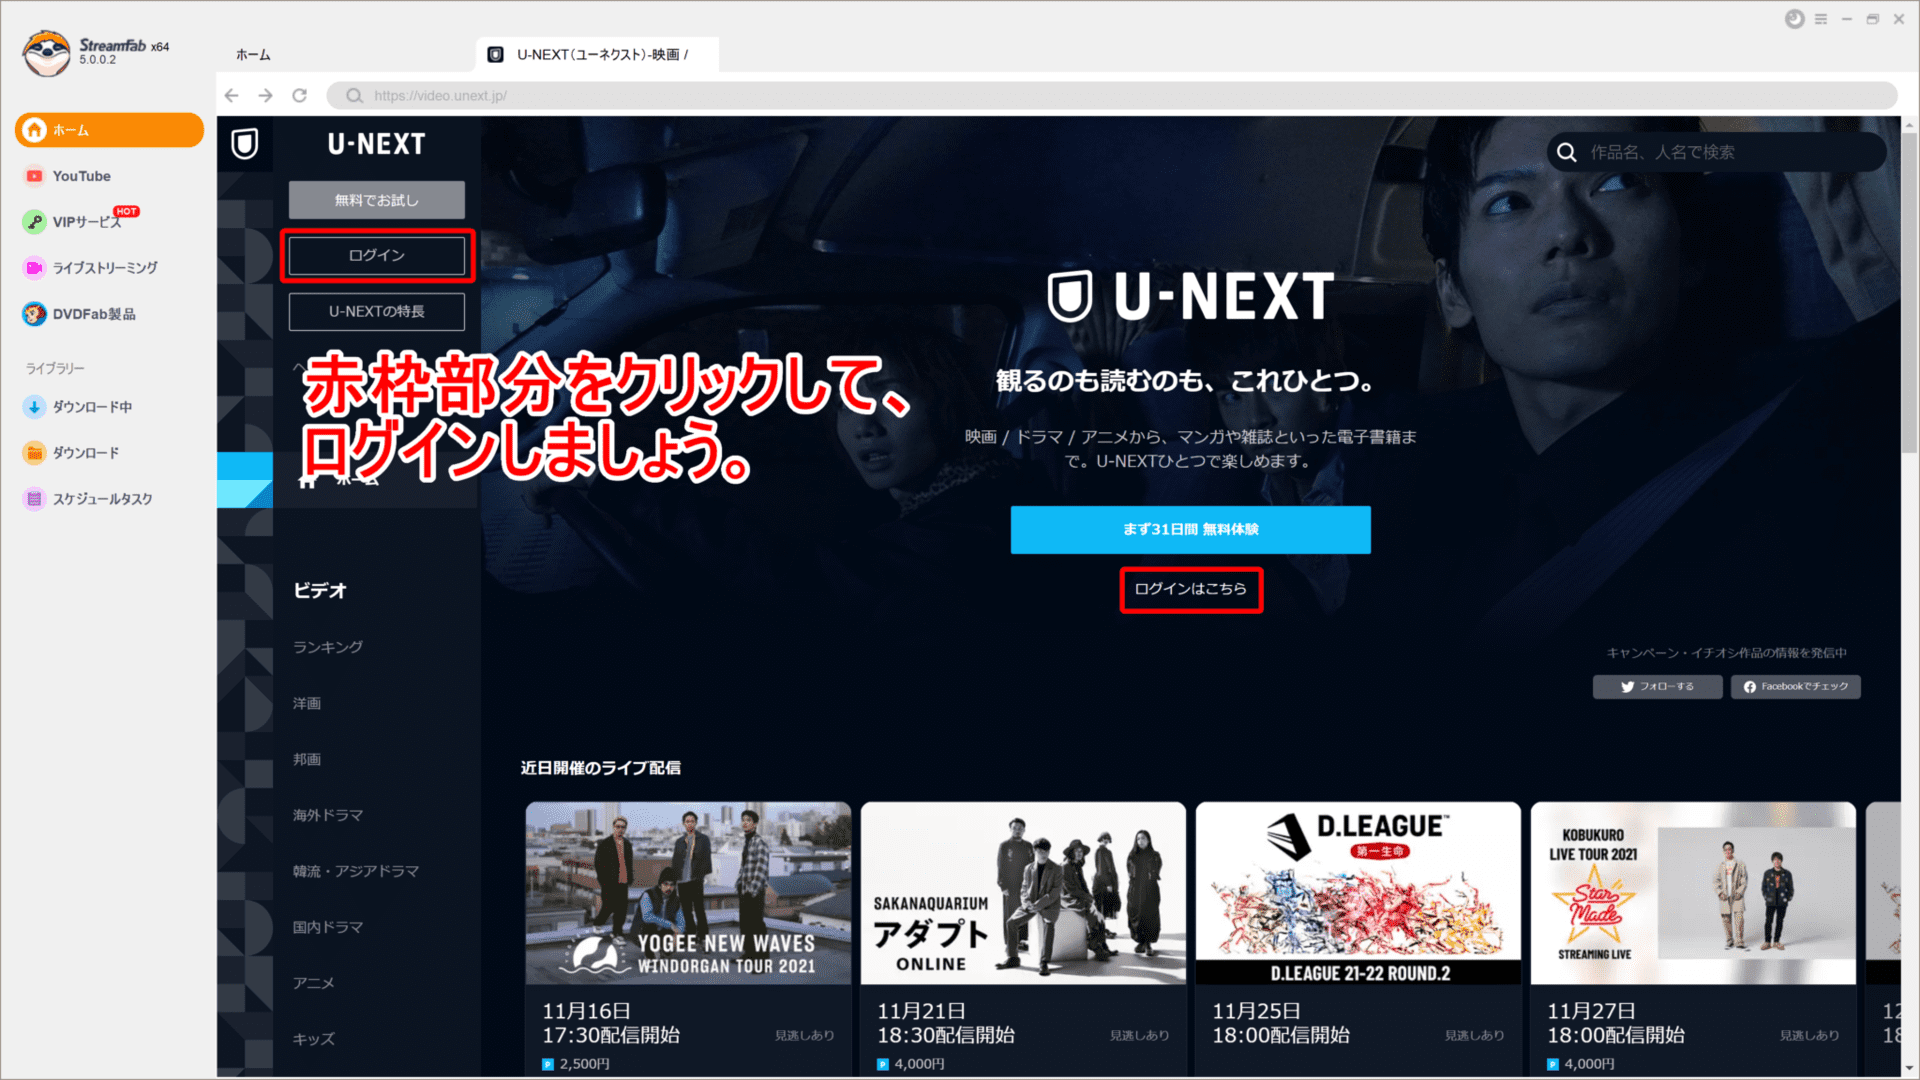This screenshot has height=1080, width=1920.
Task: Collapse the U-NEXT sidebar with the chevron
Action: 297,368
